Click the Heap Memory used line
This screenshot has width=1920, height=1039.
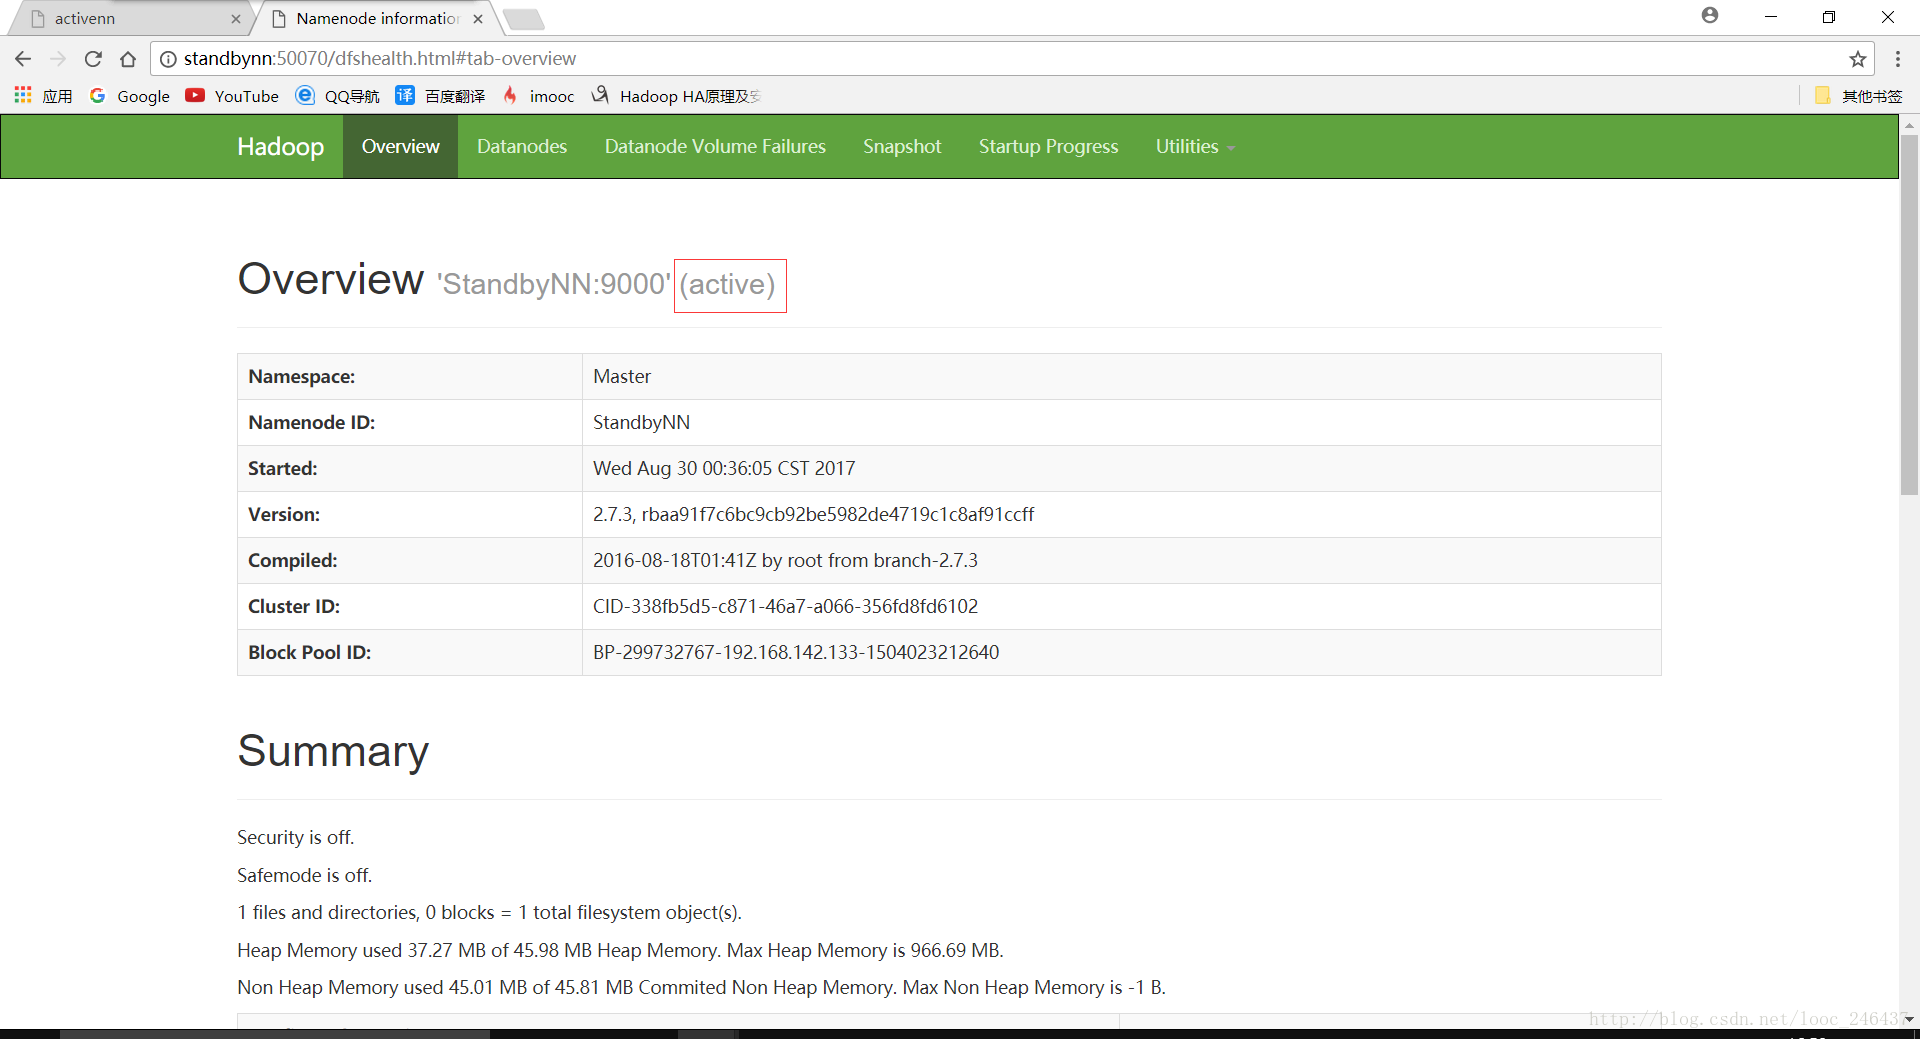click(x=620, y=951)
